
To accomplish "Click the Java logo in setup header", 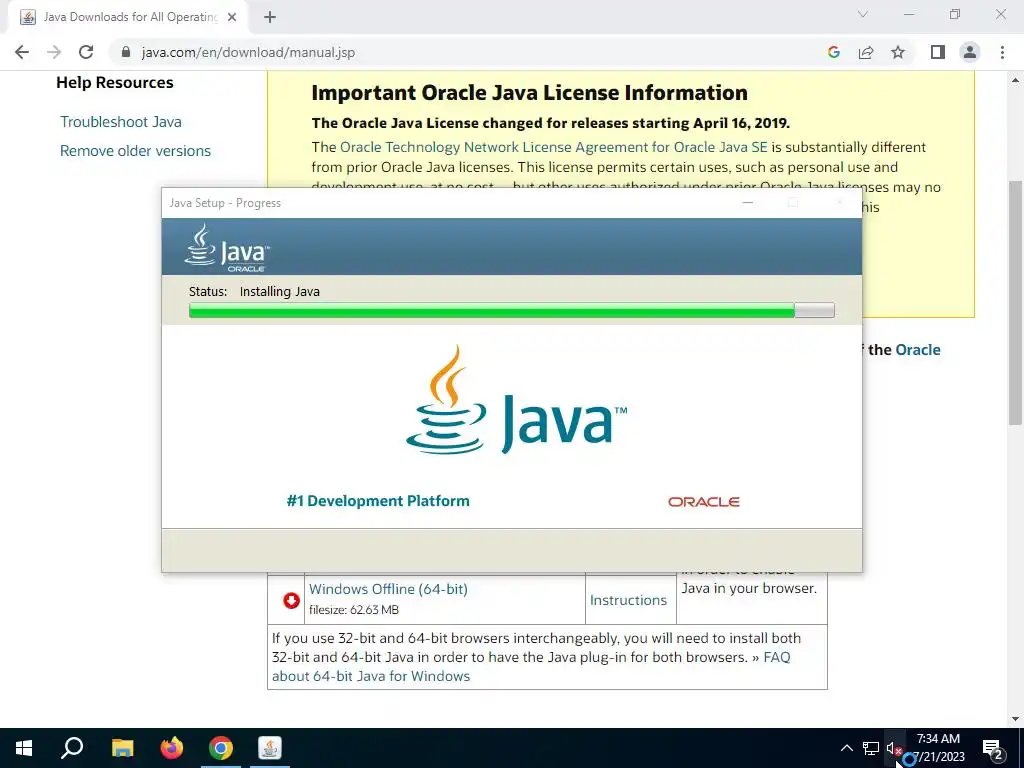I will pos(227,248).
